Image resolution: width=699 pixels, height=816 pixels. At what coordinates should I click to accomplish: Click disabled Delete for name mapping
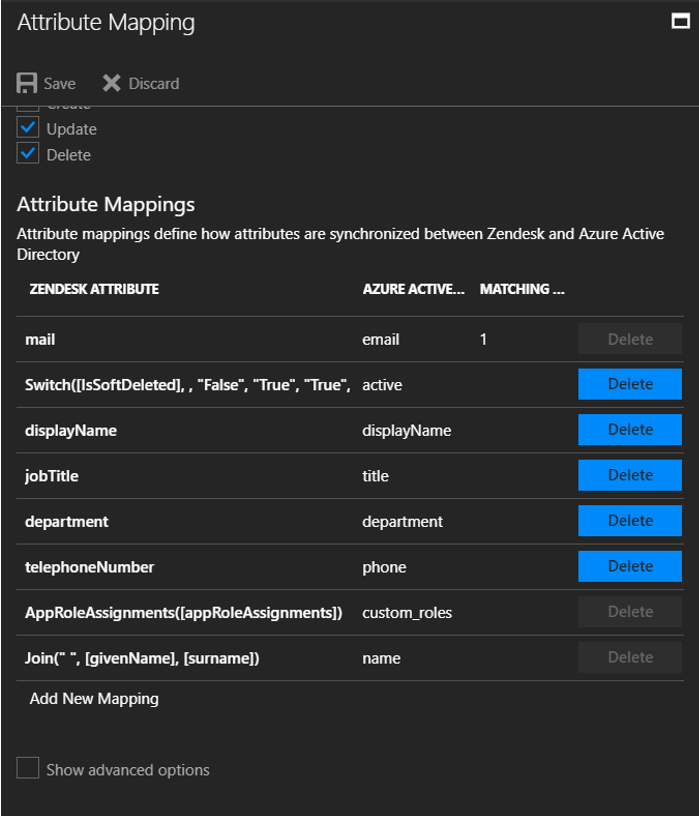tap(630, 657)
